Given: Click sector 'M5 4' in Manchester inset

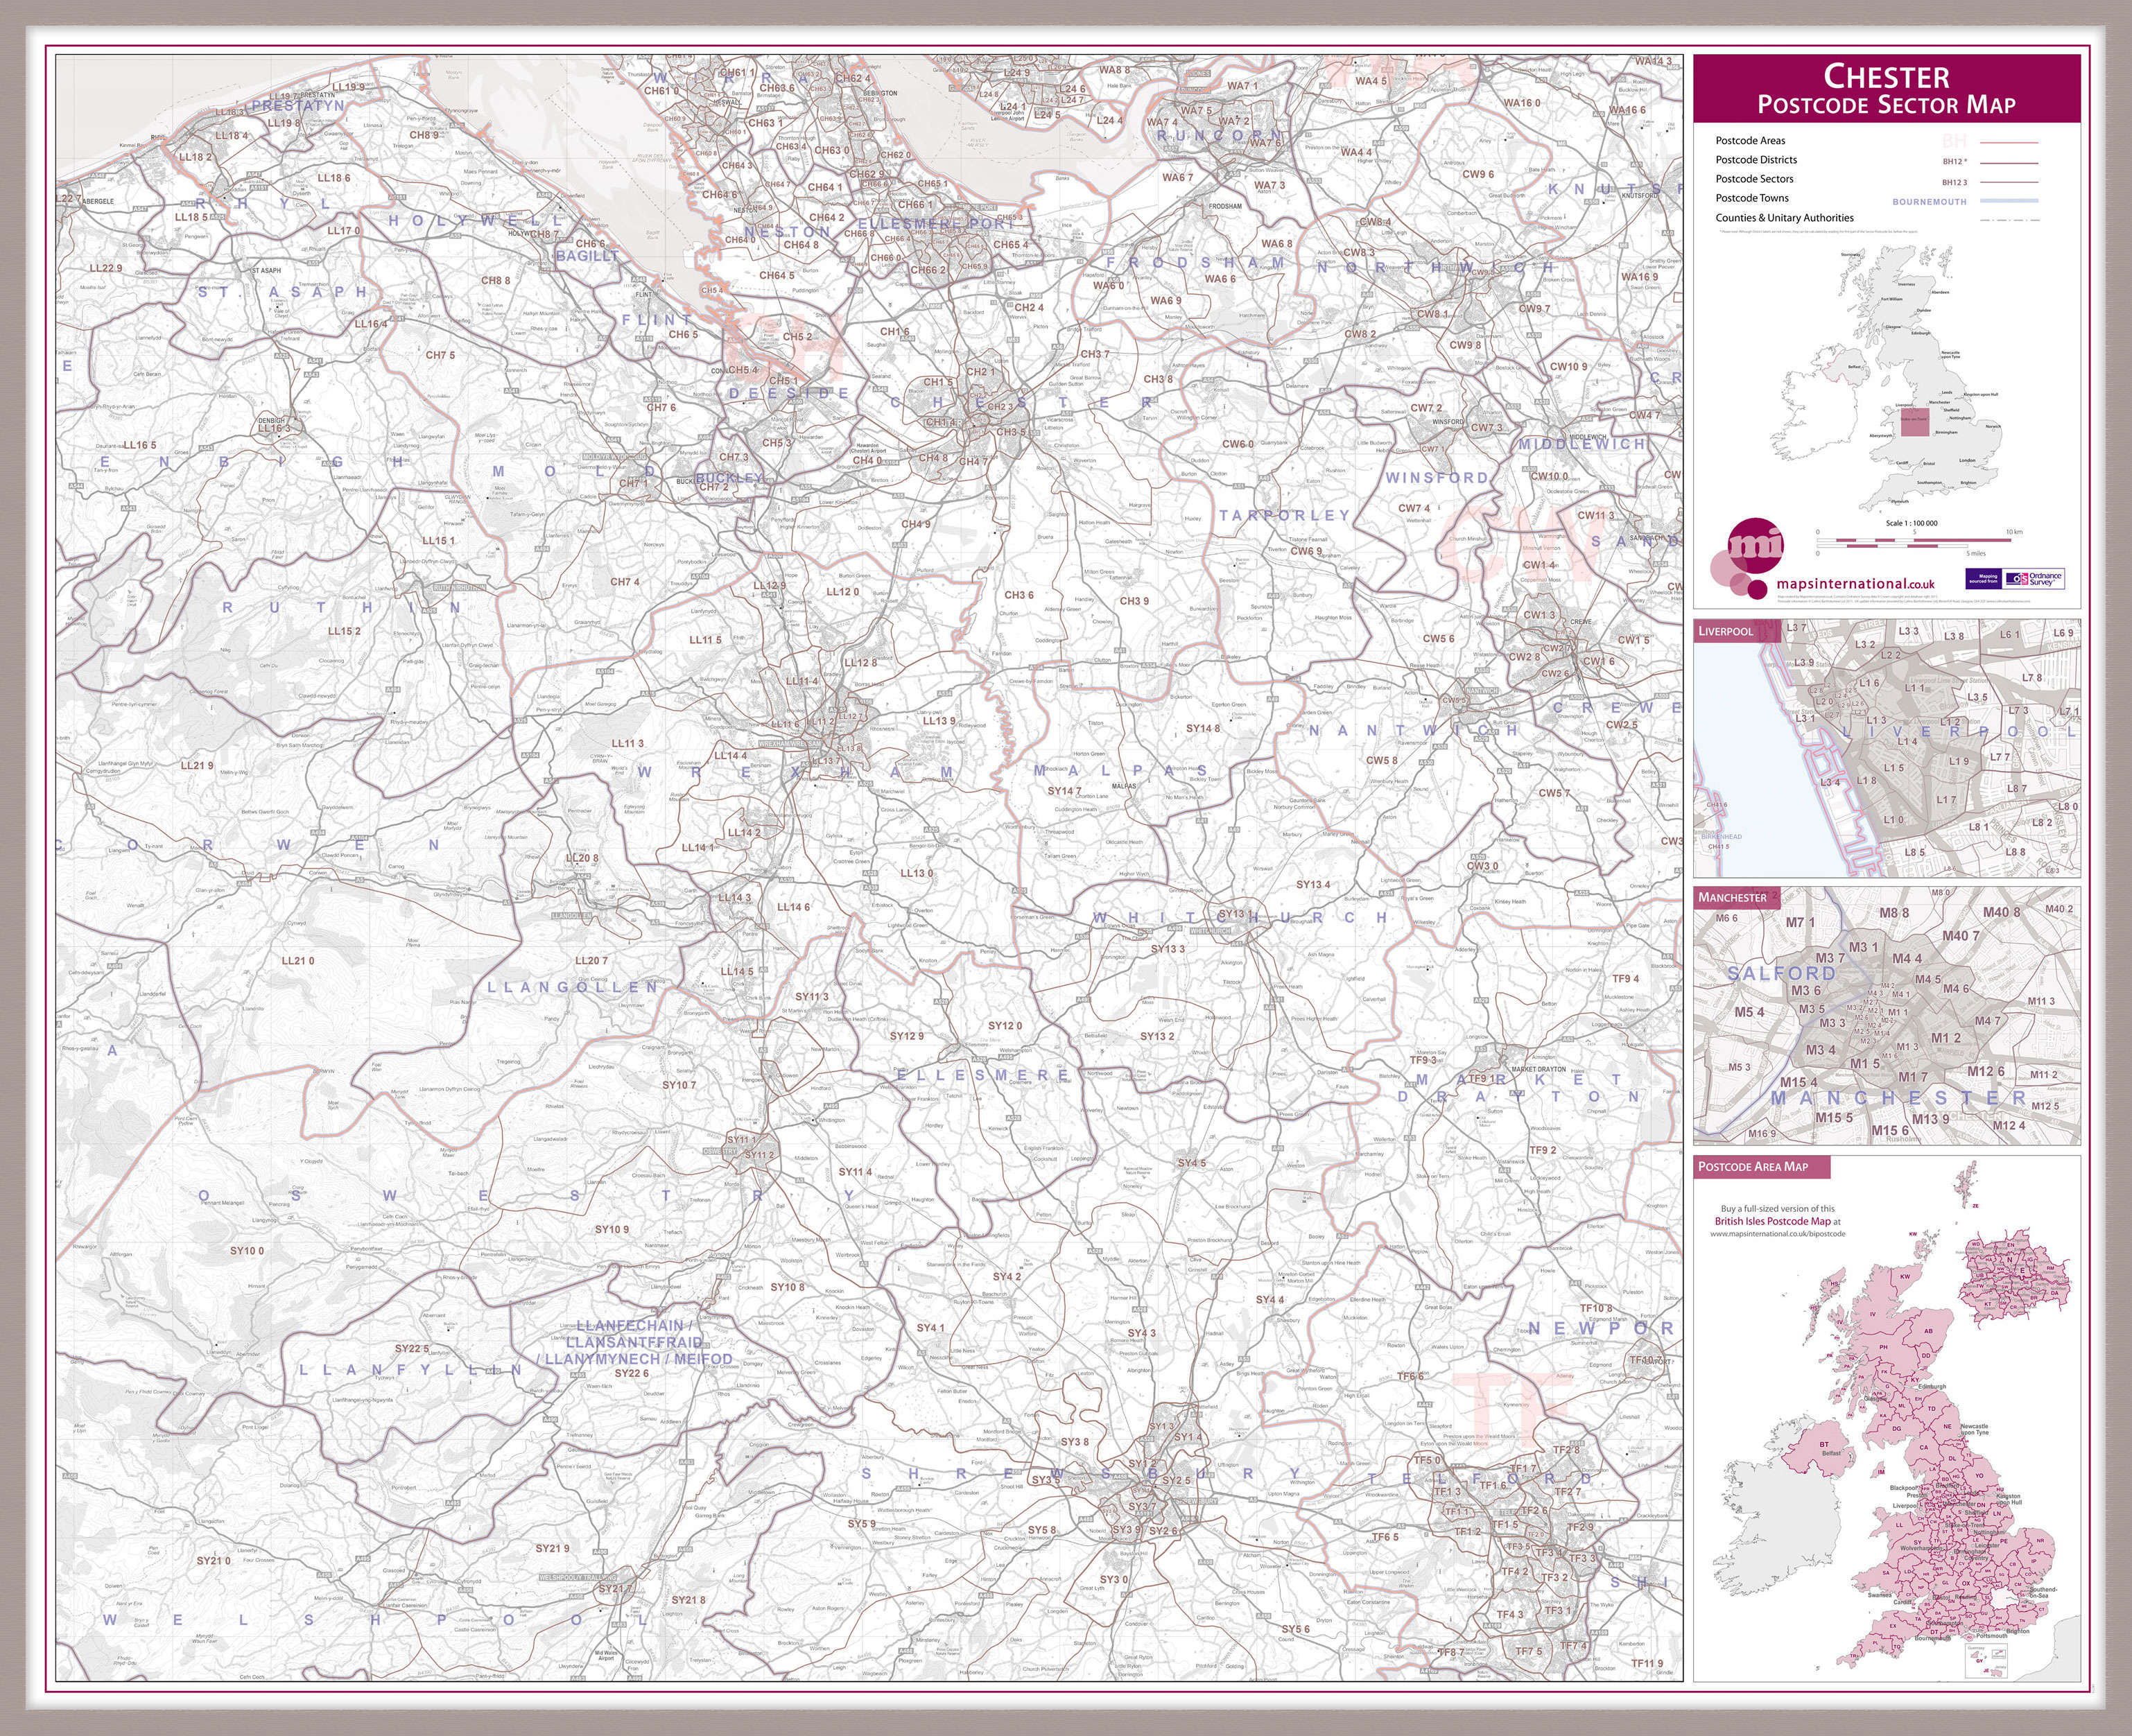Looking at the screenshot, I should click(1749, 1012).
